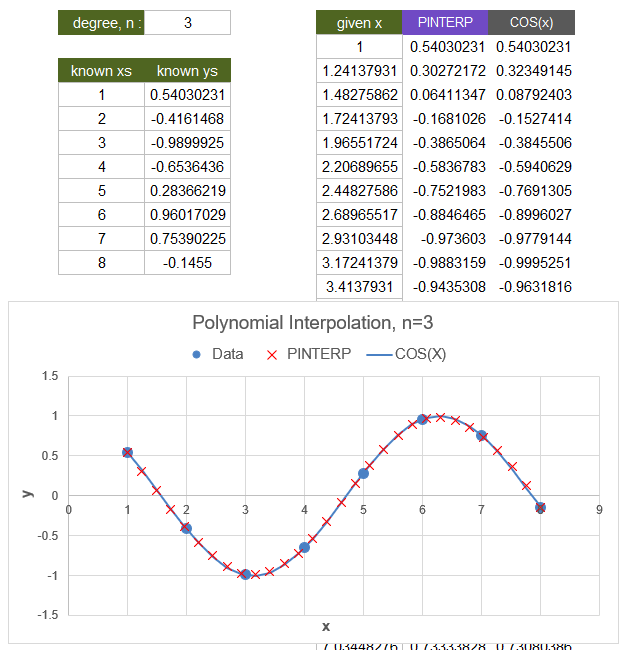Select the degree n value cell containing 3
Viewport: 626px width, 650px height.
(187, 22)
